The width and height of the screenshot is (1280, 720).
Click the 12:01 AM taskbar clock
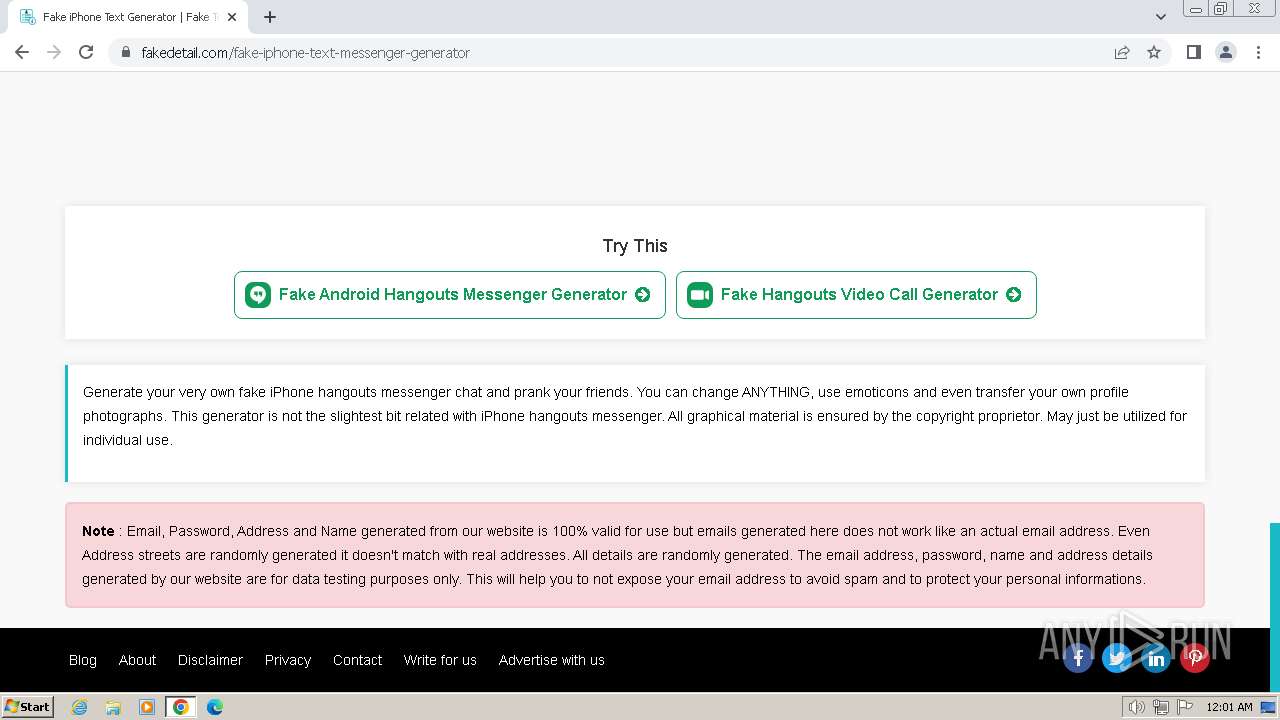pyautogui.click(x=1229, y=707)
